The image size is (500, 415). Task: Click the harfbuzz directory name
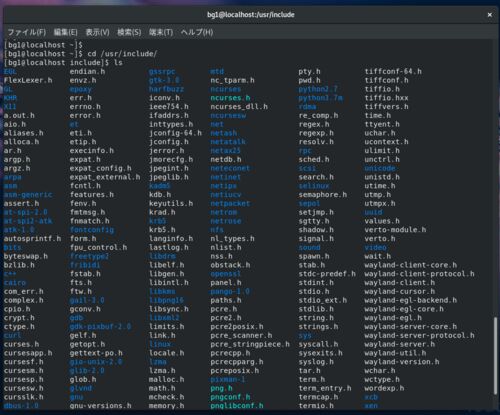tap(166, 89)
